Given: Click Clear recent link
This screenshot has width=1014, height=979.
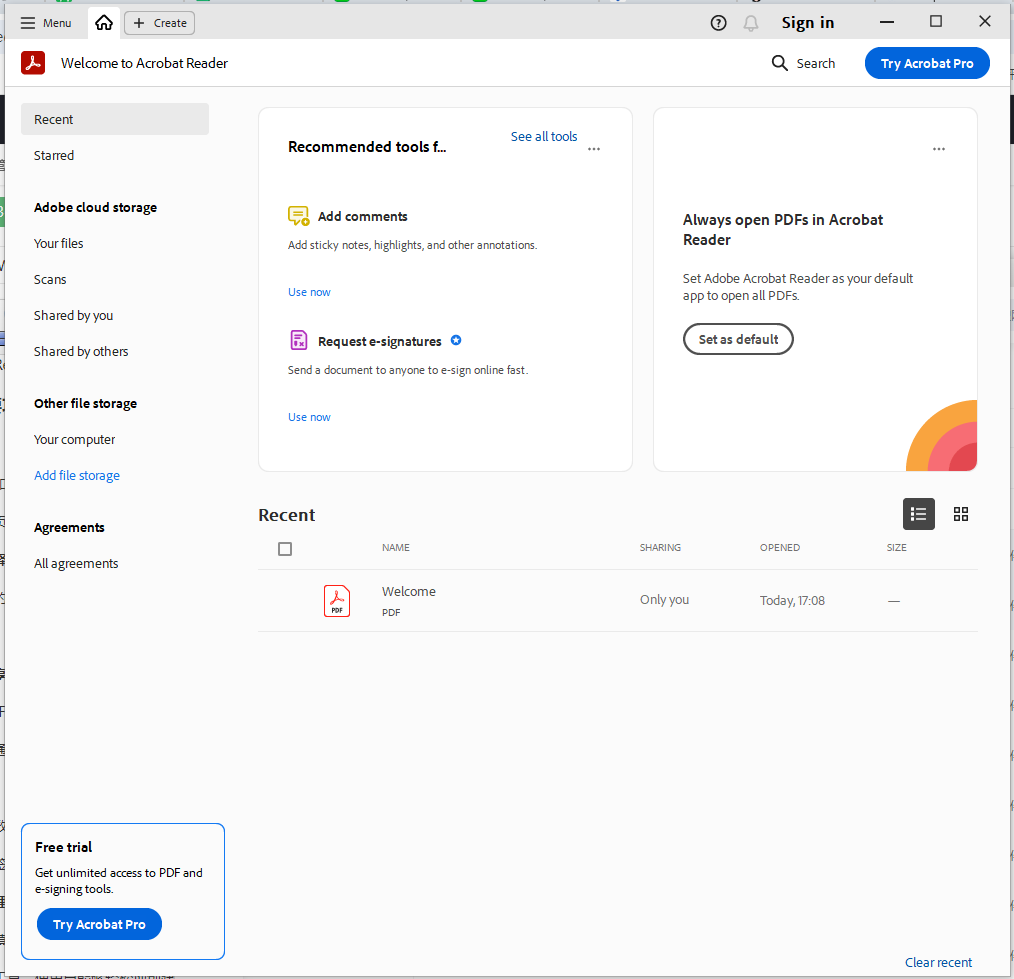Looking at the screenshot, I should [938, 962].
